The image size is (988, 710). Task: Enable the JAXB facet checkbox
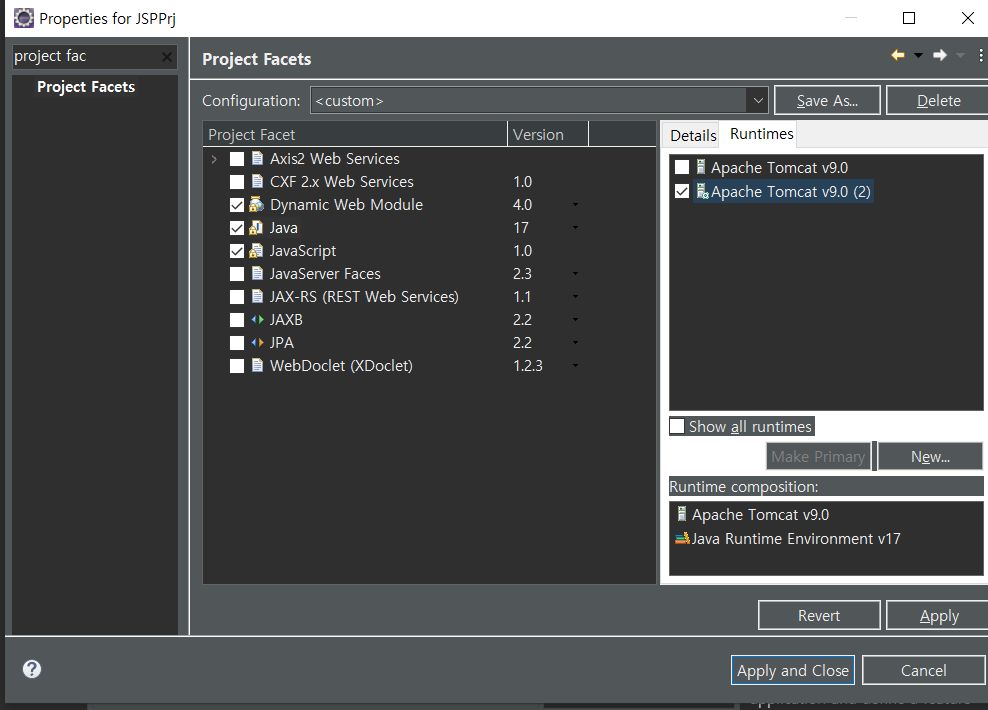[237, 320]
